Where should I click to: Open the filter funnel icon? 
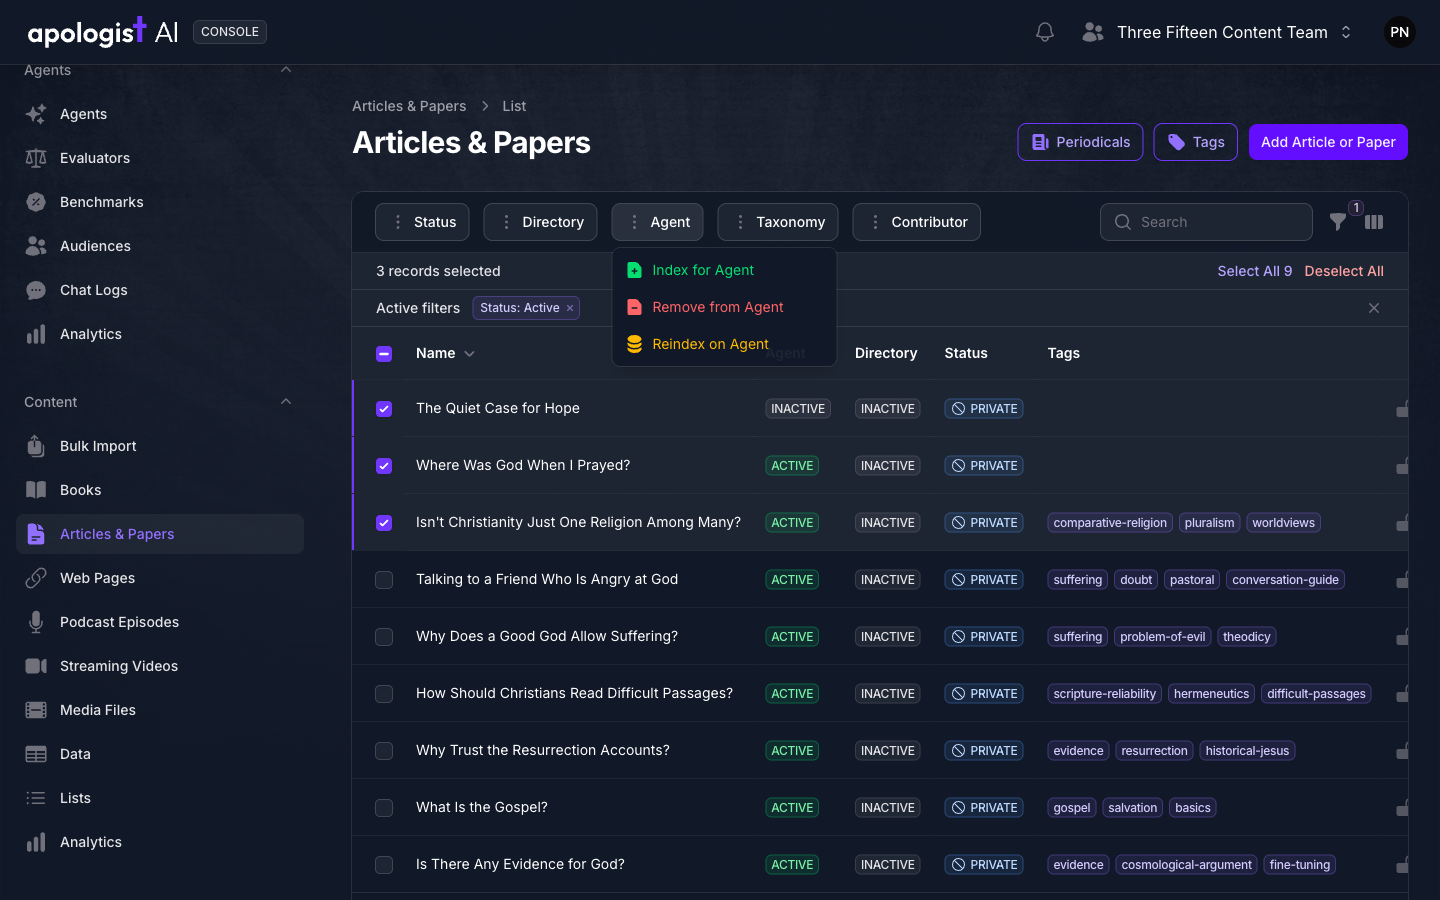click(1338, 222)
